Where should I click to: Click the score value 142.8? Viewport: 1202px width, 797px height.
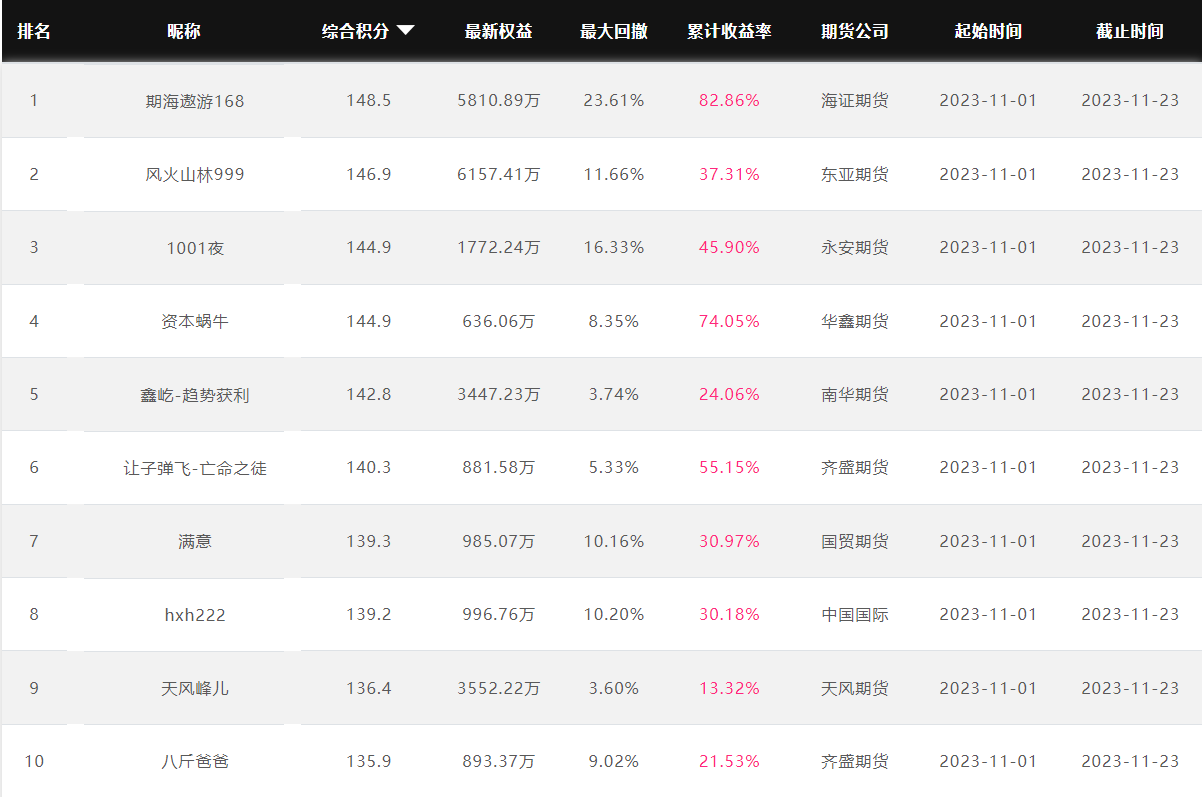pyautogui.click(x=369, y=394)
